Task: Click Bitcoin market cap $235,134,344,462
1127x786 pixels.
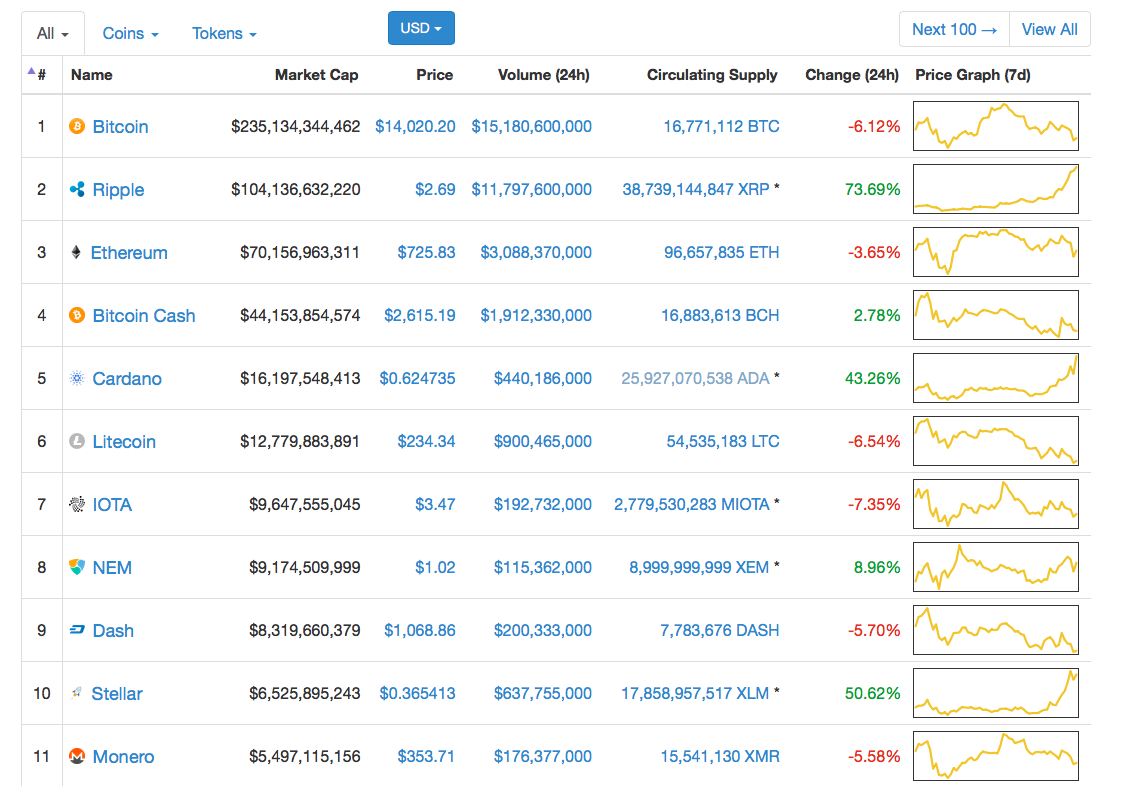Action: click(295, 126)
